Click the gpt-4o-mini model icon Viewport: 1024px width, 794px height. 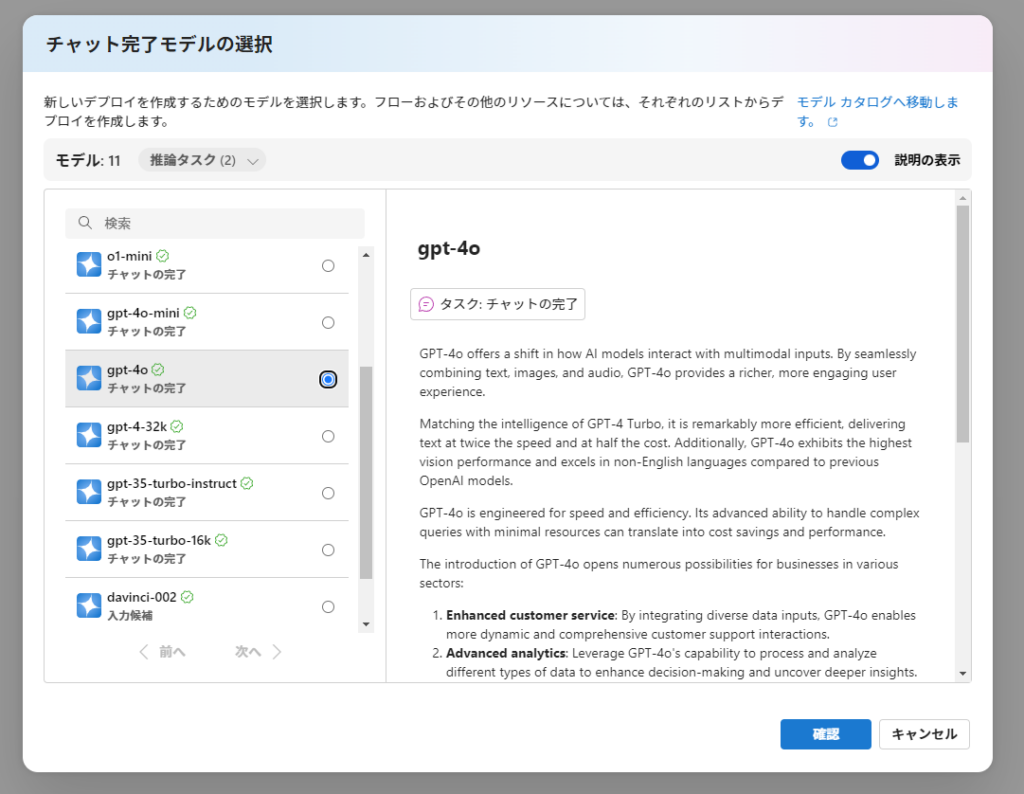coord(89,322)
